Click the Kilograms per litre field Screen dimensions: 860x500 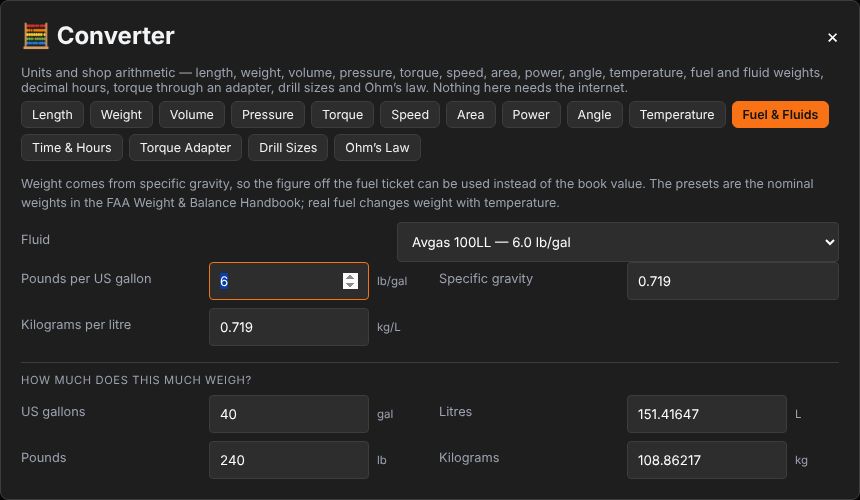pos(288,327)
